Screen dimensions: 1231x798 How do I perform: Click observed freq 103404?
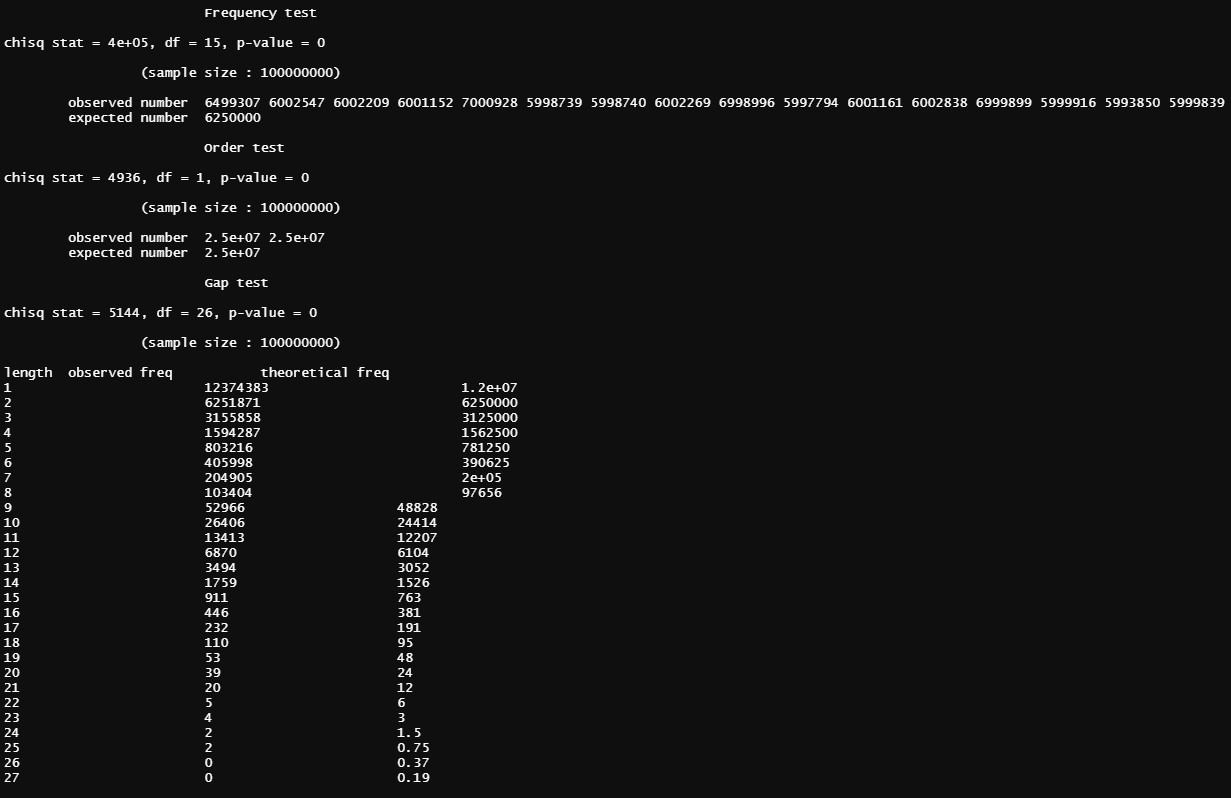pyautogui.click(x=228, y=493)
